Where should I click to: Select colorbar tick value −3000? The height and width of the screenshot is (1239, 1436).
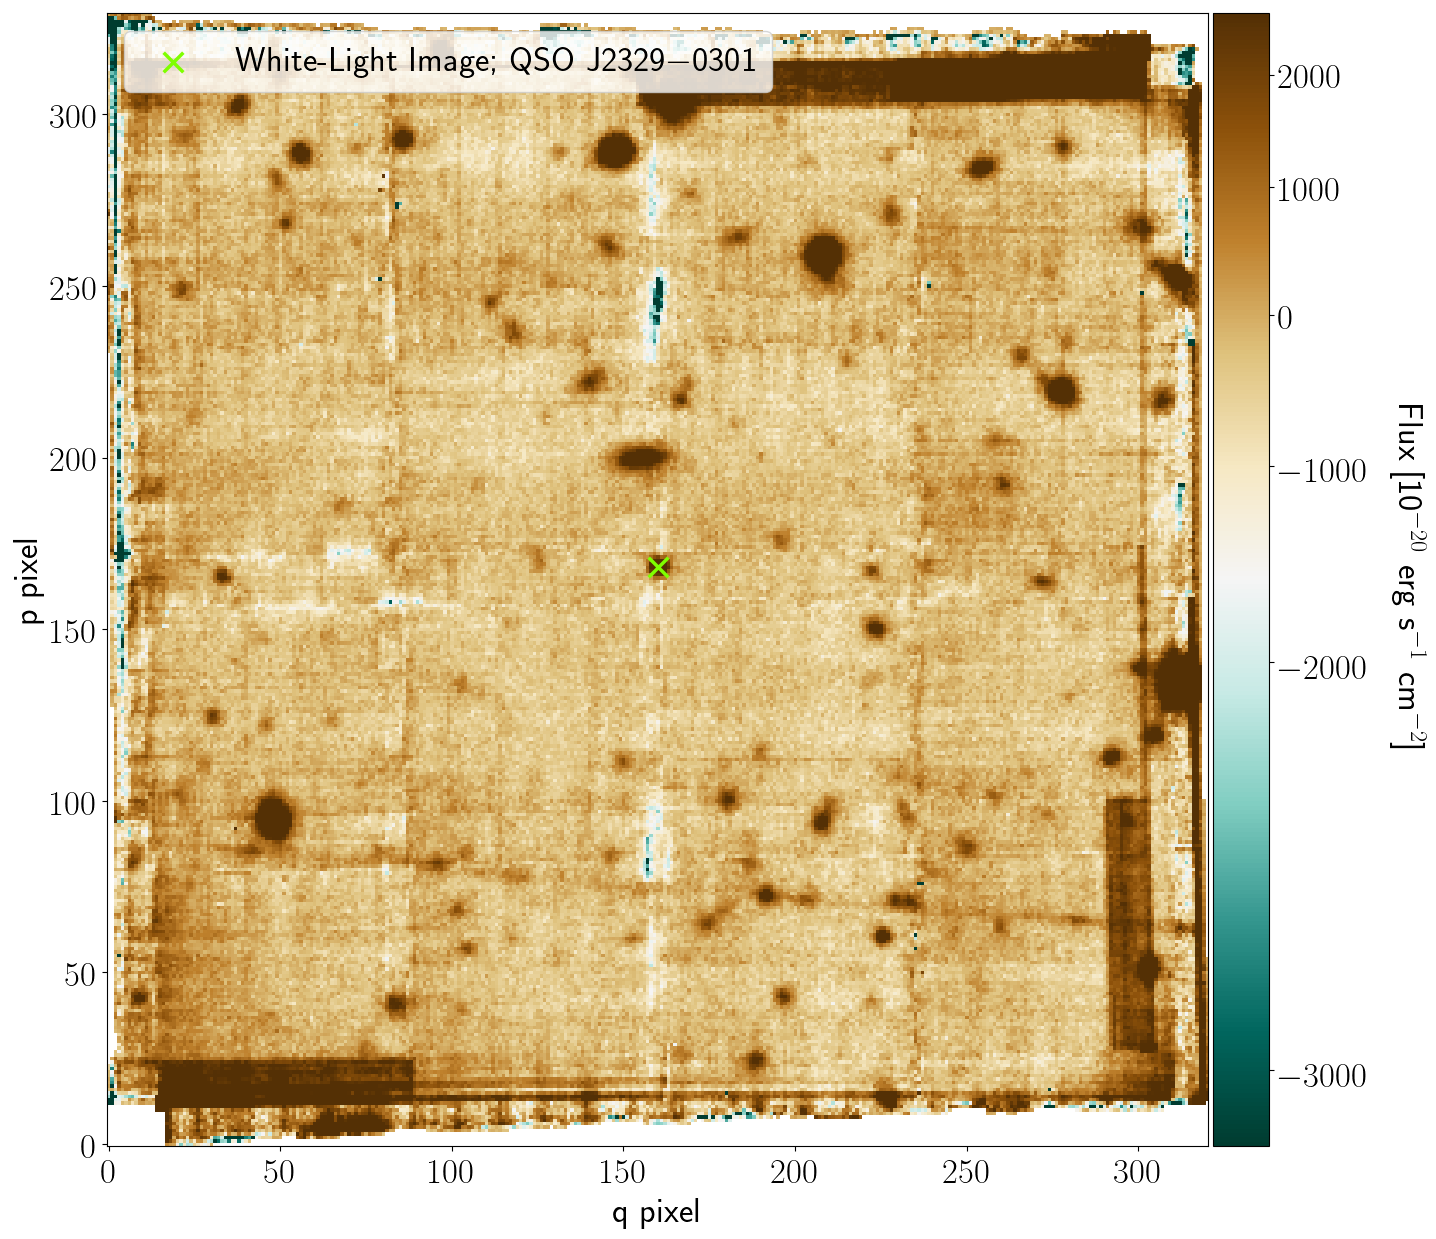[1321, 1075]
